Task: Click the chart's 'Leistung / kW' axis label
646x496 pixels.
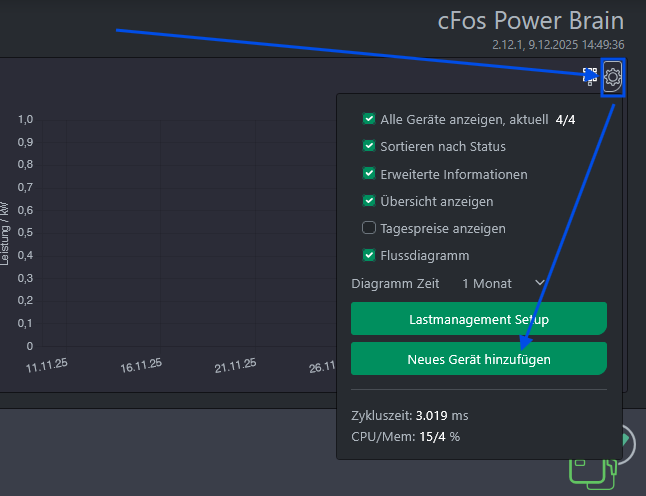Action: (x=5, y=233)
